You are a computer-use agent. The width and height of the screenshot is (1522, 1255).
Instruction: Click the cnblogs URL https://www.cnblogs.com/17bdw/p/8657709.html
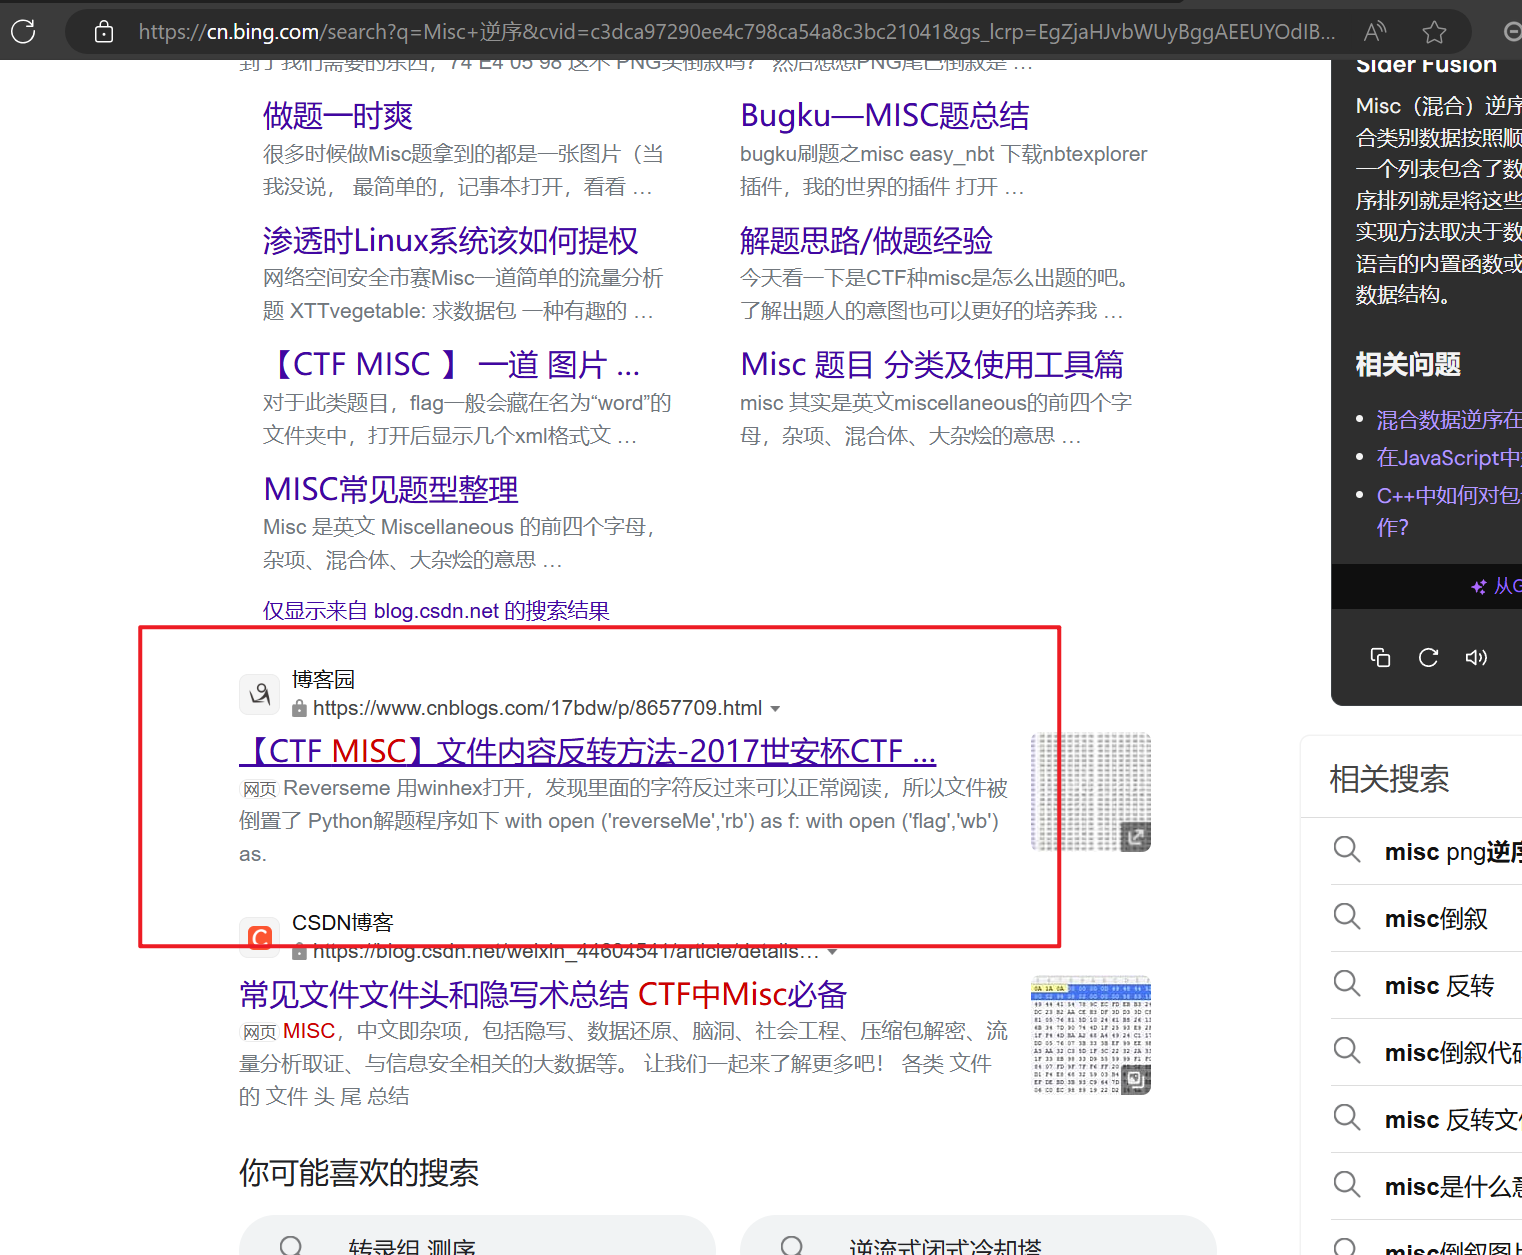coord(537,708)
